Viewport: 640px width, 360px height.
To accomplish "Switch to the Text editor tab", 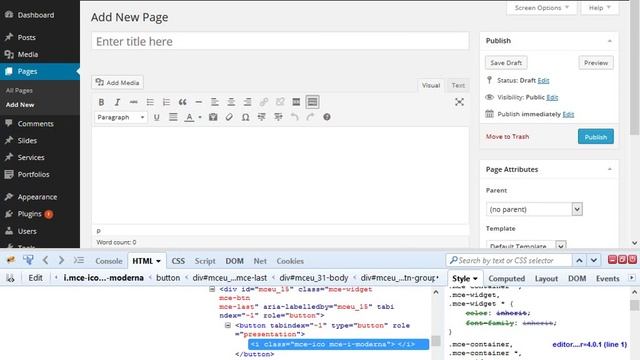I will pyautogui.click(x=458, y=85).
